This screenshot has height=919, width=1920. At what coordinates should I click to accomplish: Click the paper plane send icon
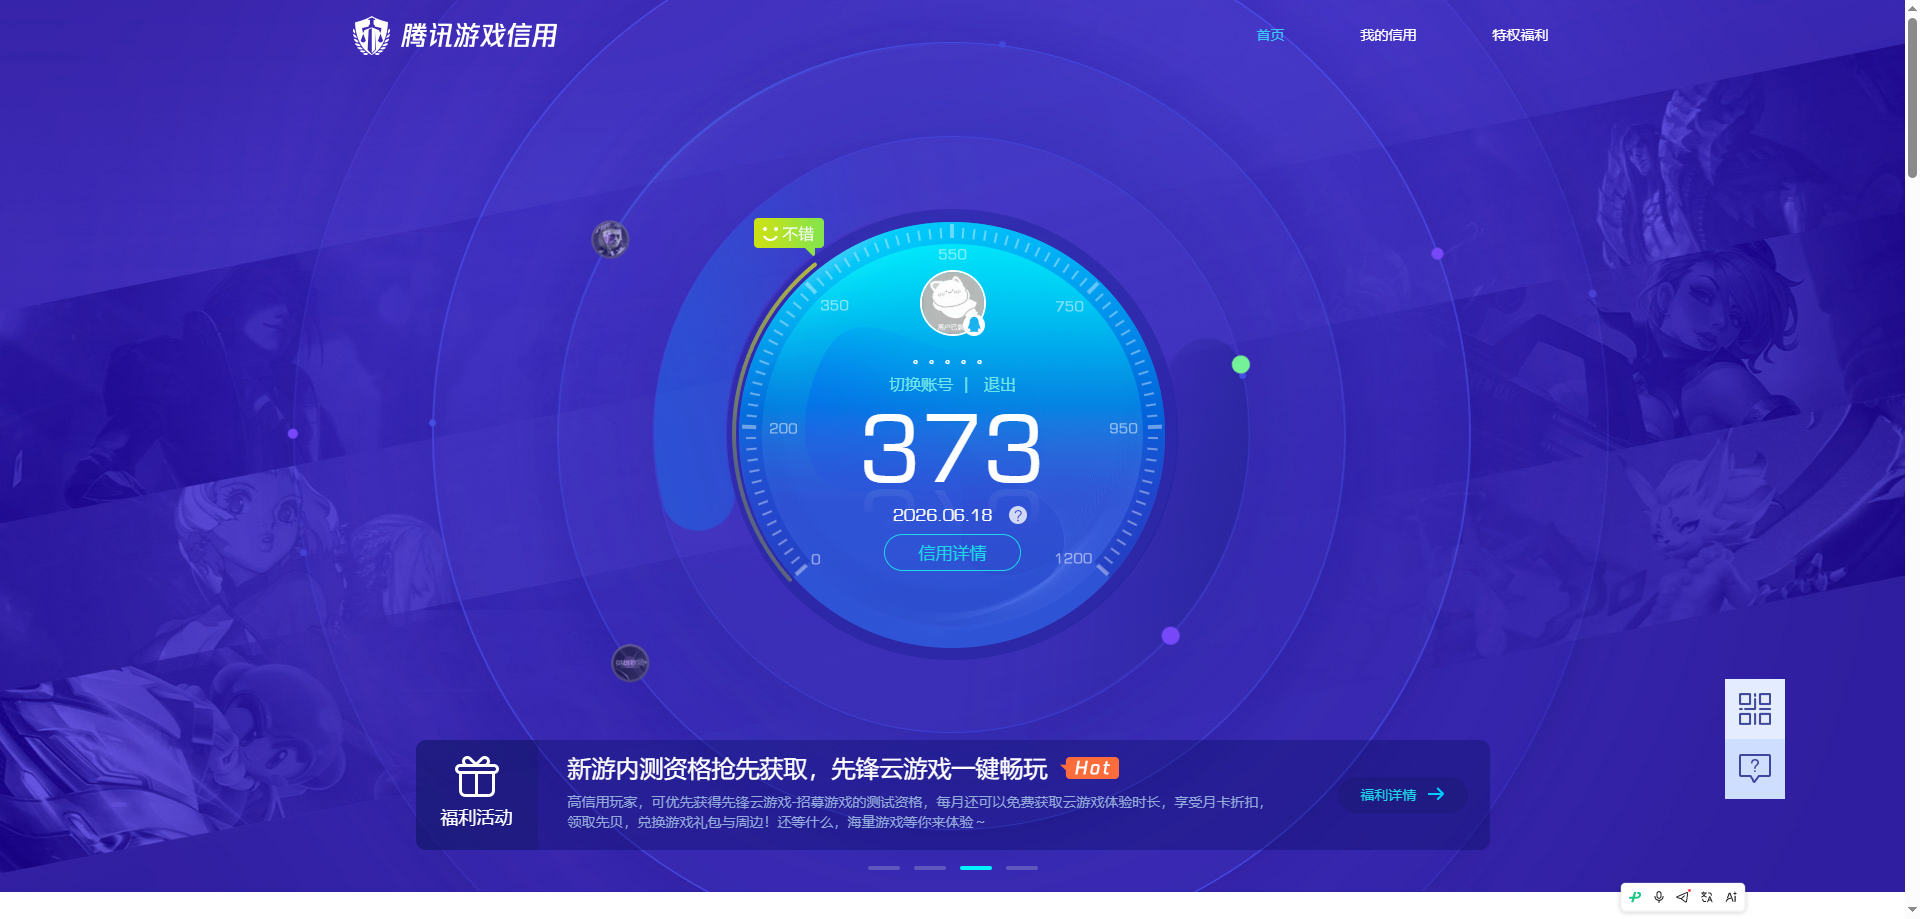(x=1683, y=897)
